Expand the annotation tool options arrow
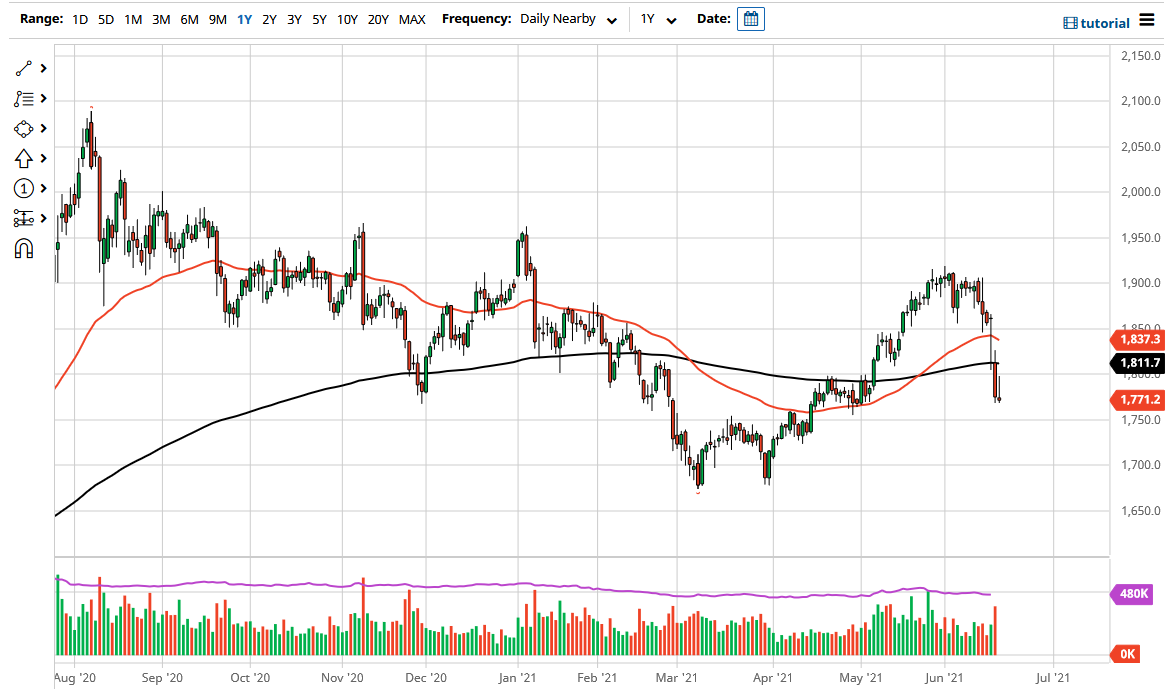 click(x=43, y=98)
